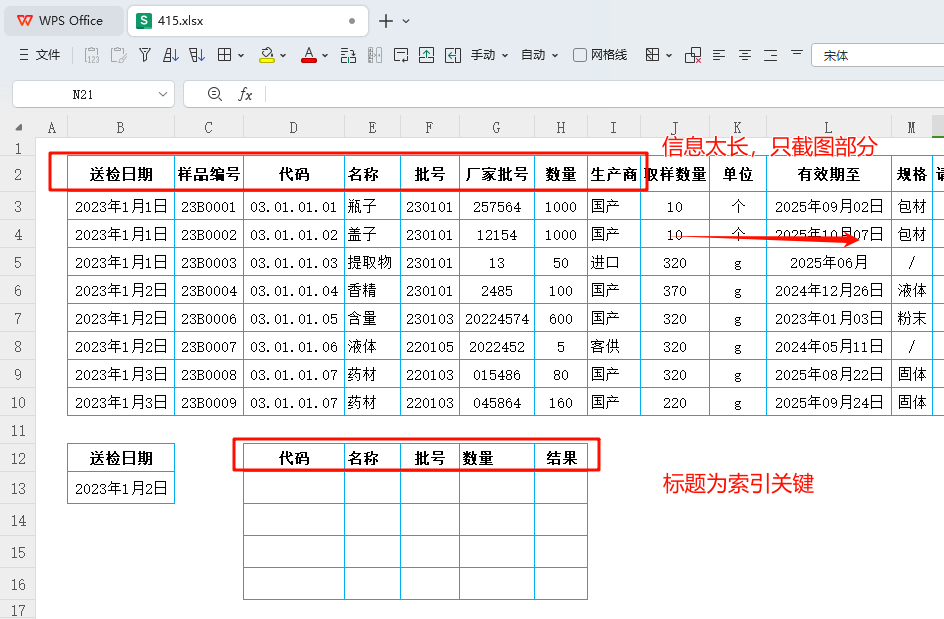The image size is (944, 619).
Task: Align text left
Action: point(719,55)
